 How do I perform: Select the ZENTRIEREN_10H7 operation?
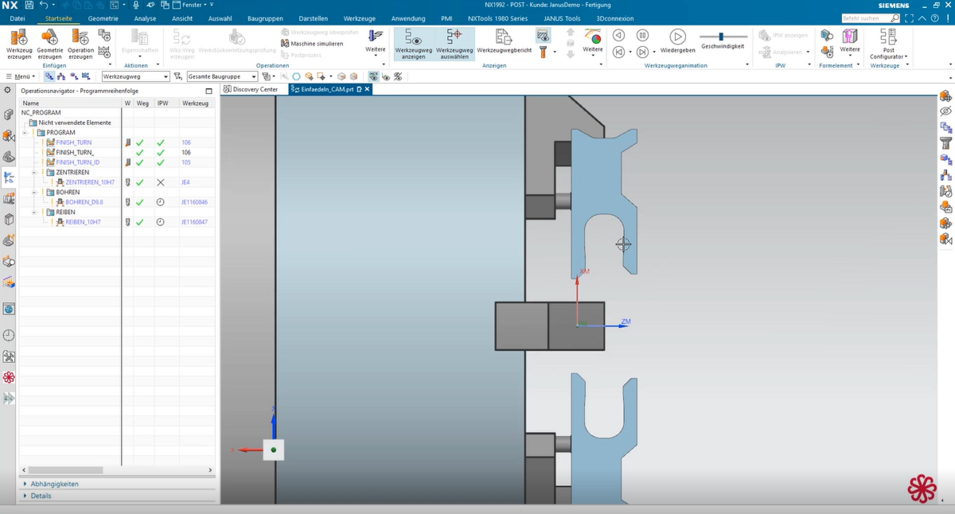click(90, 183)
